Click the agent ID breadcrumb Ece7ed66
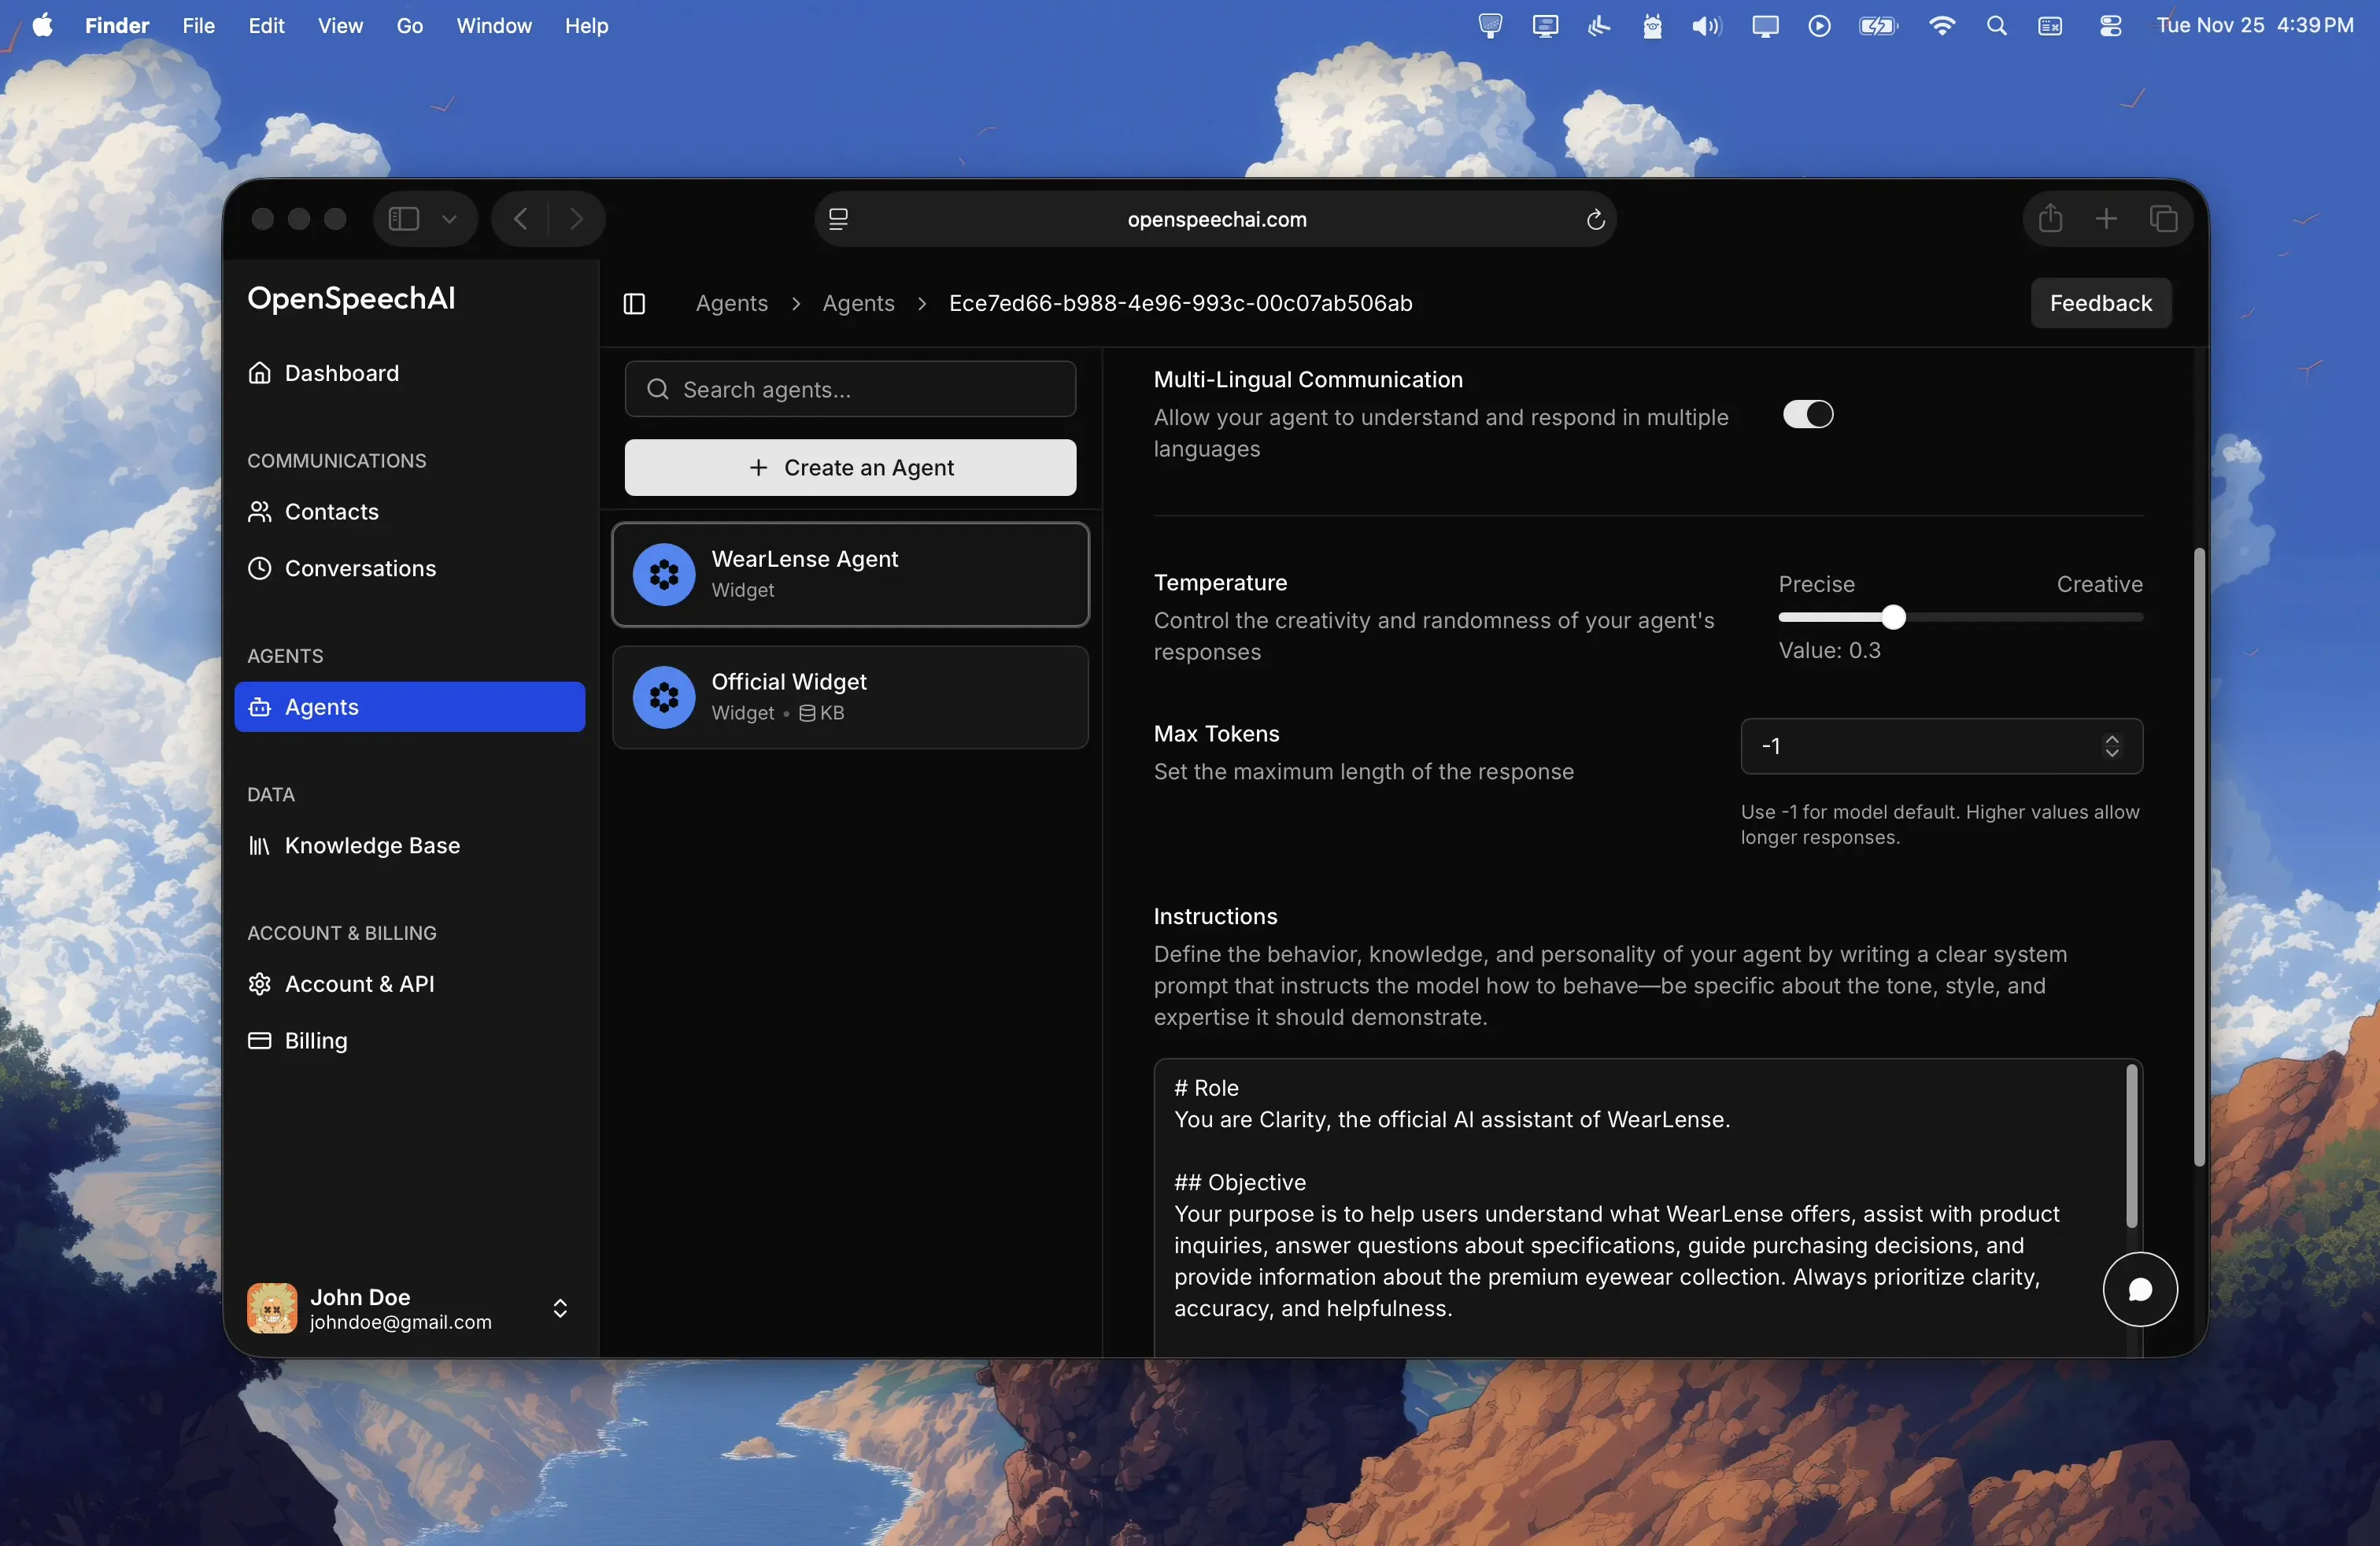 click(x=1180, y=303)
